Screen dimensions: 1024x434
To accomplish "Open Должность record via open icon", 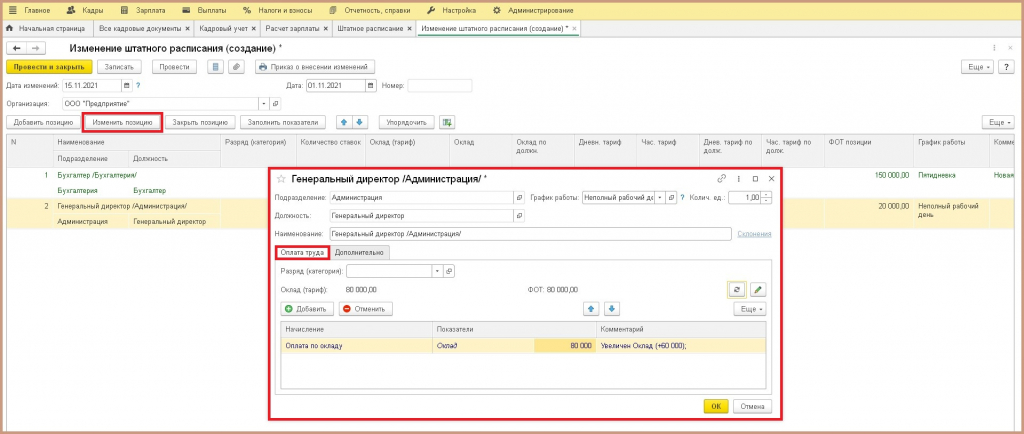I will pyautogui.click(x=520, y=215).
